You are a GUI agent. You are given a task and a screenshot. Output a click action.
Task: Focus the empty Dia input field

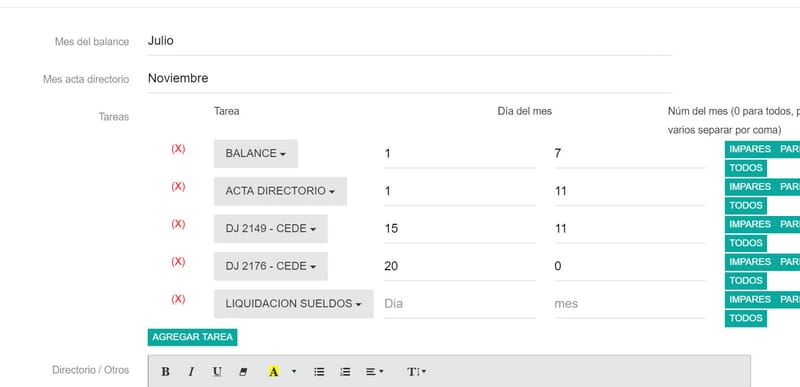pyautogui.click(x=460, y=304)
